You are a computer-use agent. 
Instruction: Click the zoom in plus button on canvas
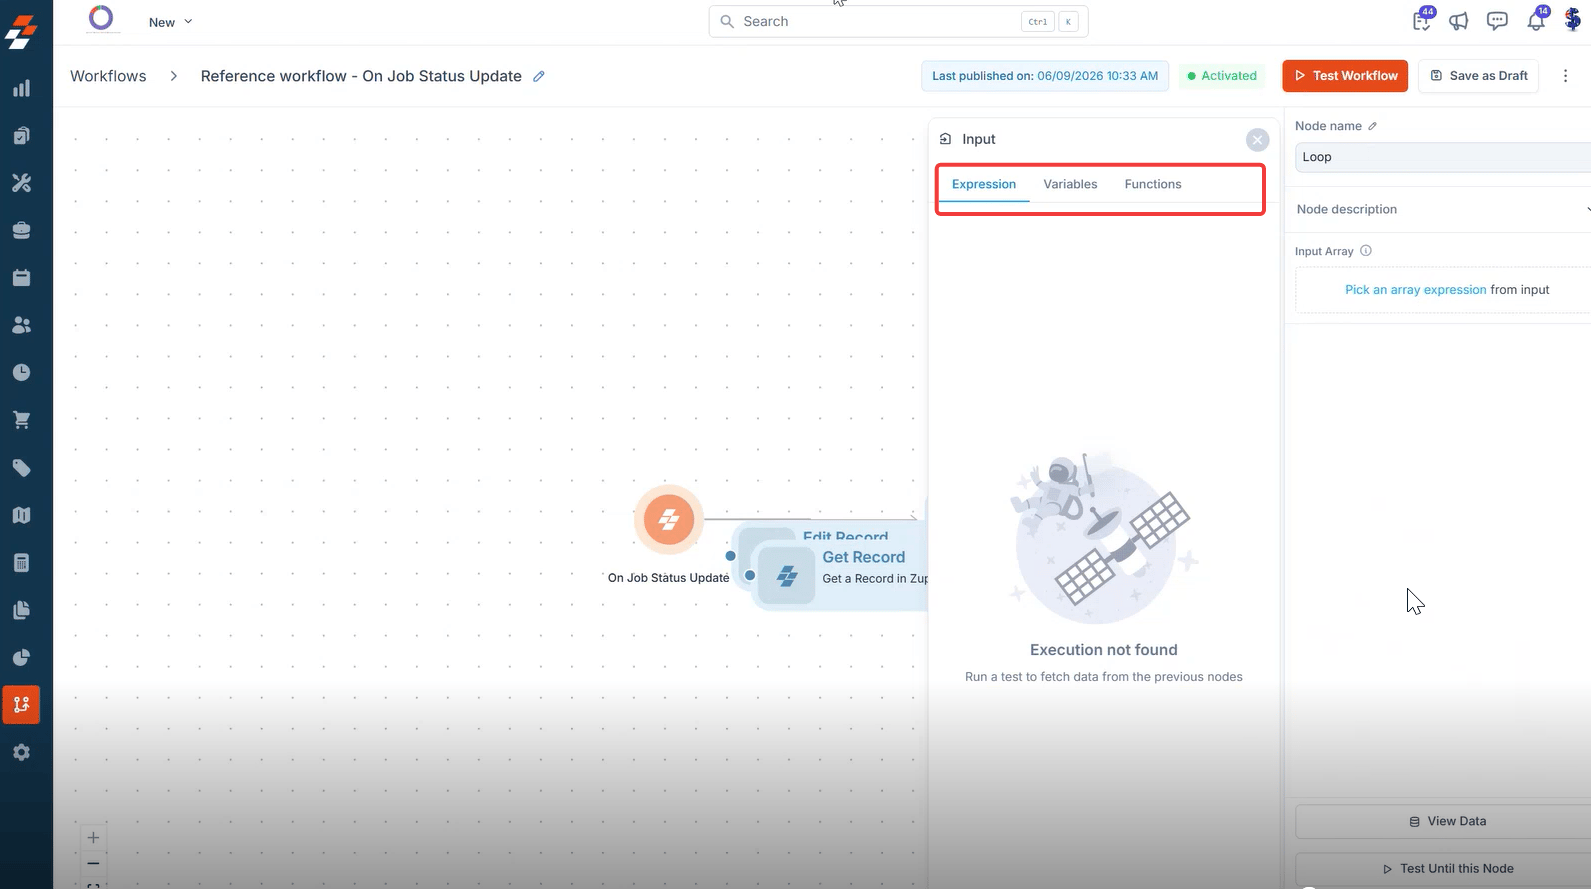[x=93, y=838]
